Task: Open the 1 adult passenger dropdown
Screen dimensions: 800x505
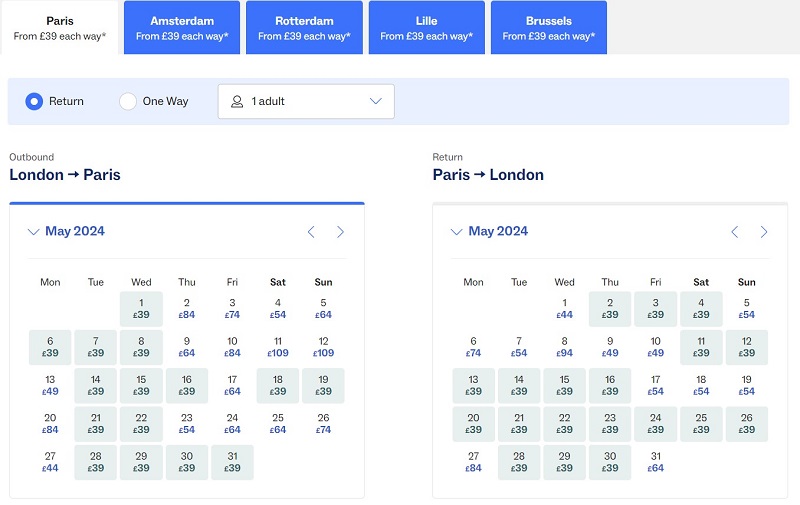Action: (x=306, y=102)
